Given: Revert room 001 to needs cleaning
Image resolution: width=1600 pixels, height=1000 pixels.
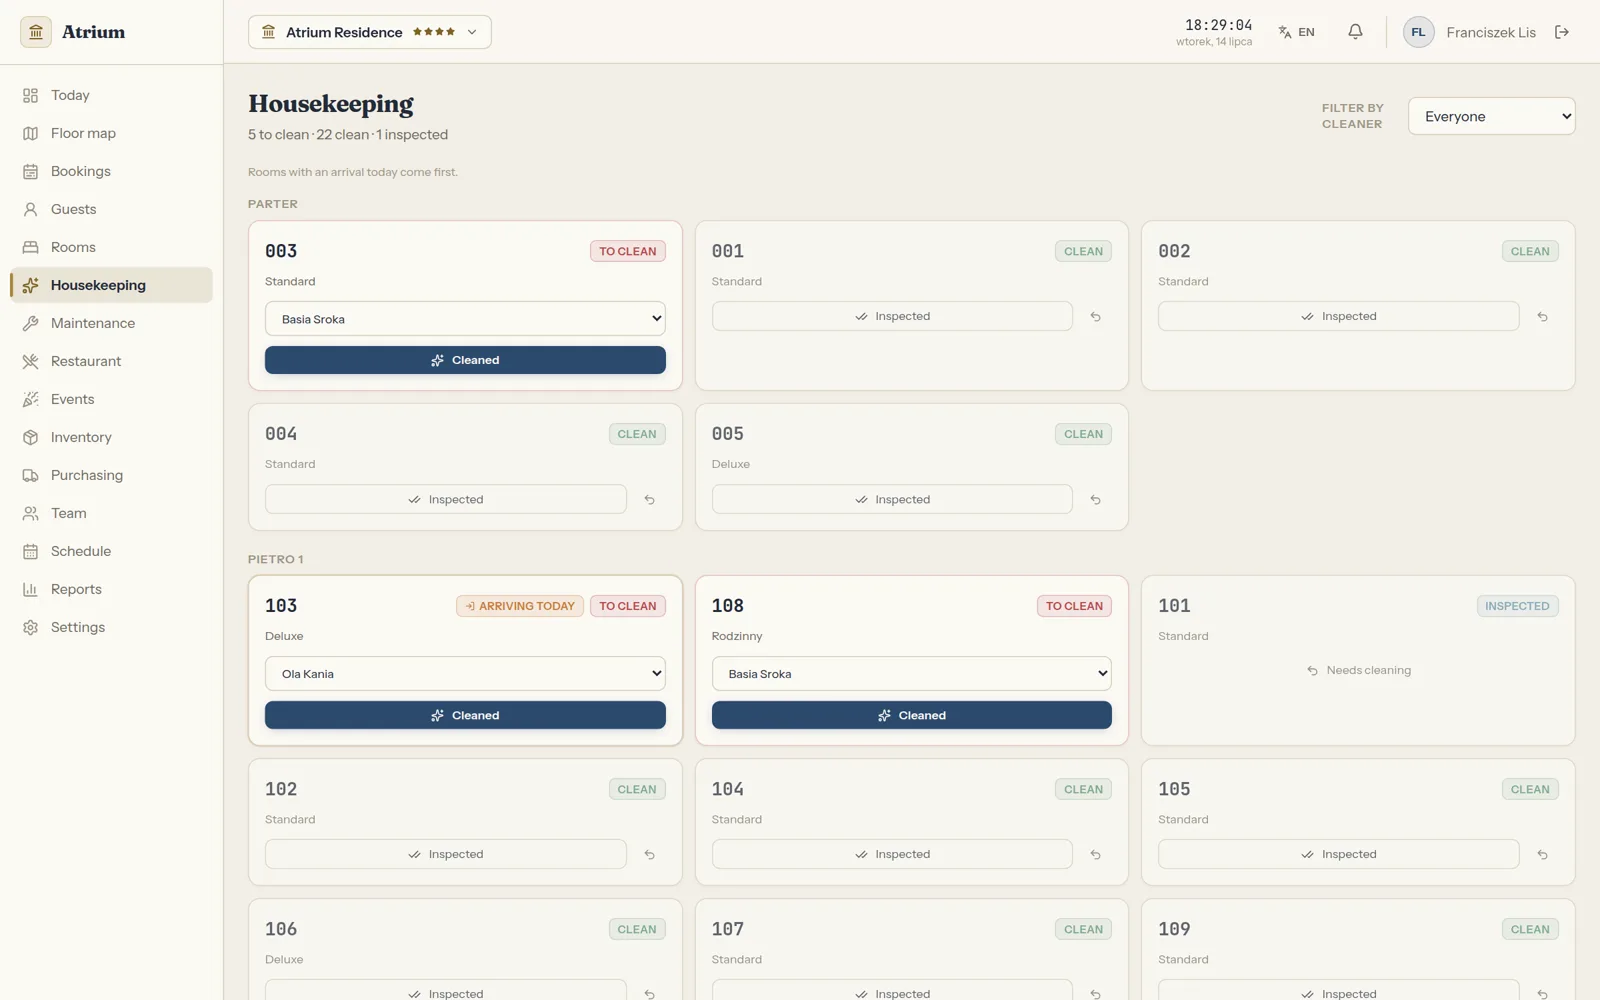Looking at the screenshot, I should (x=1096, y=317).
